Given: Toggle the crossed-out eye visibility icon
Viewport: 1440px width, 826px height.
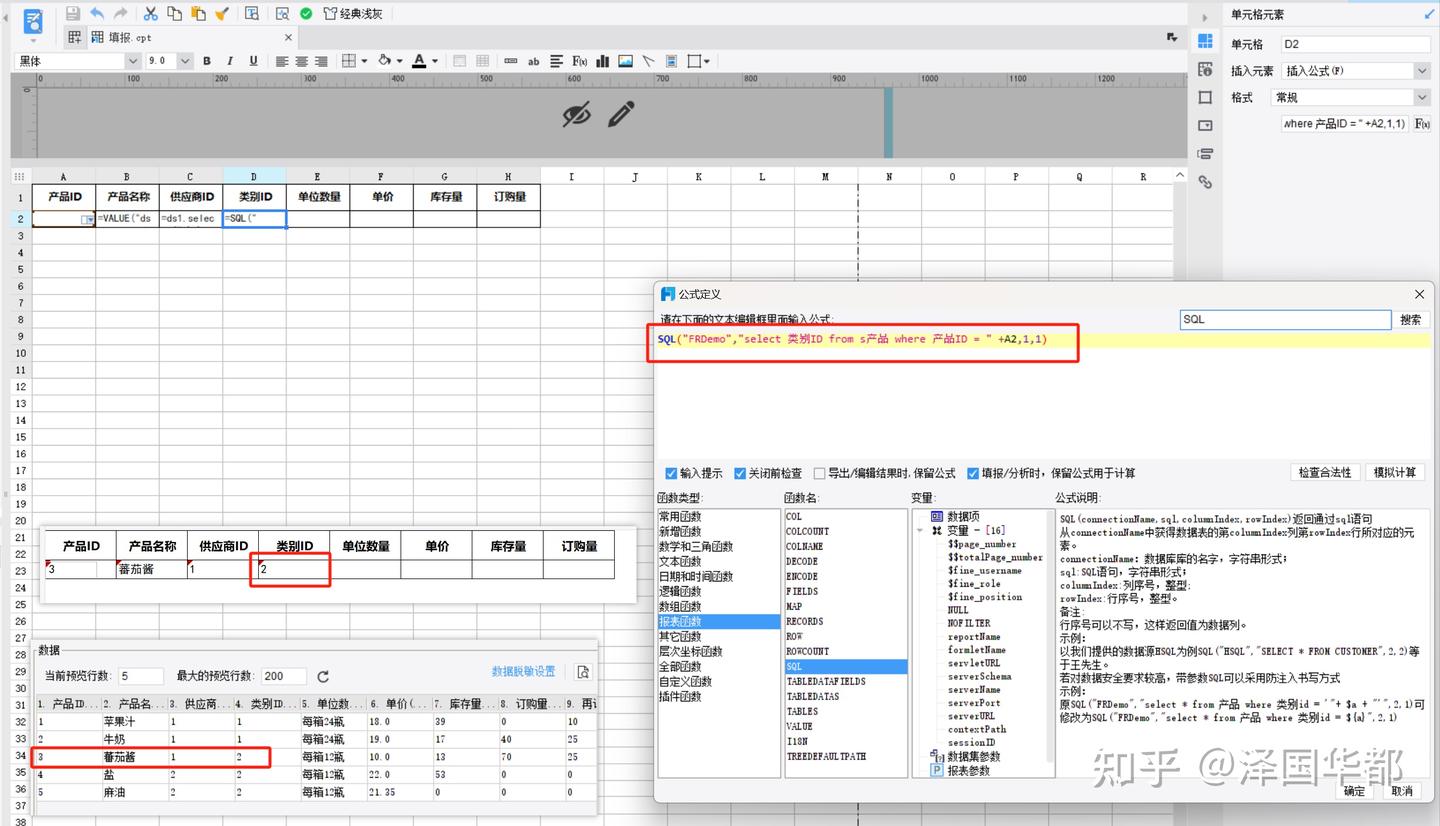Looking at the screenshot, I should 576,114.
